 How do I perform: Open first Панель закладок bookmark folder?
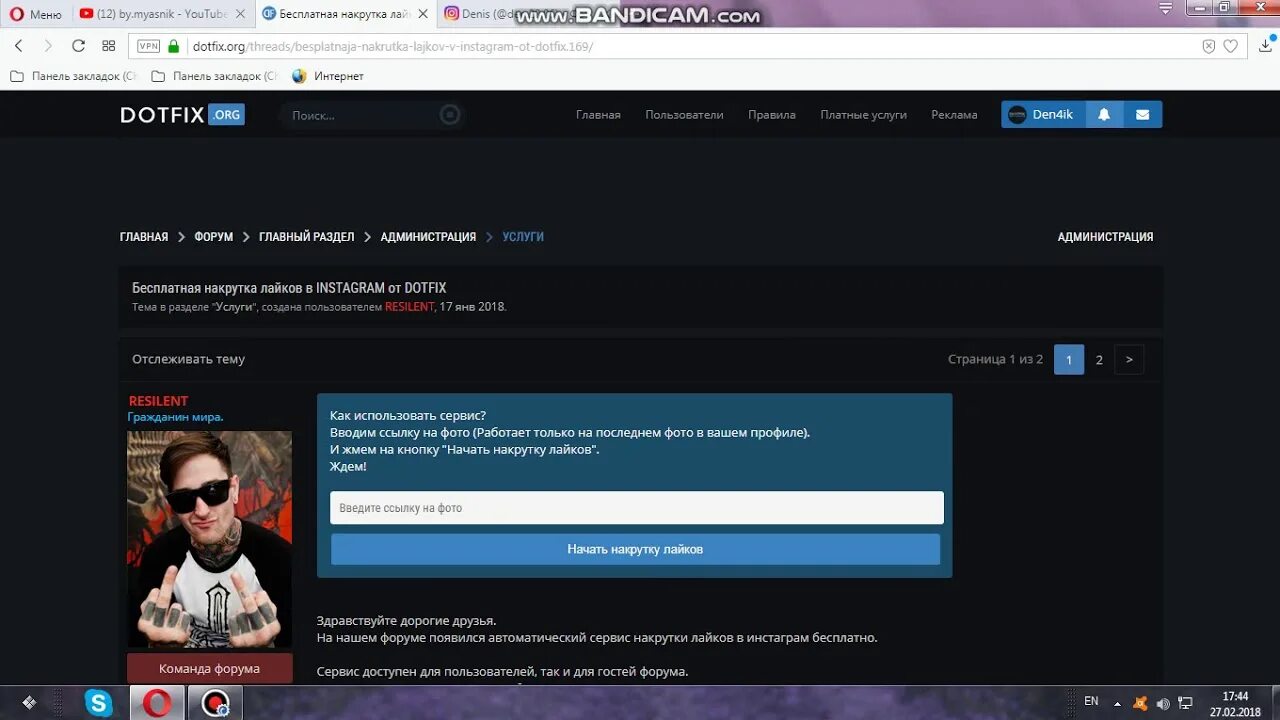click(72, 76)
